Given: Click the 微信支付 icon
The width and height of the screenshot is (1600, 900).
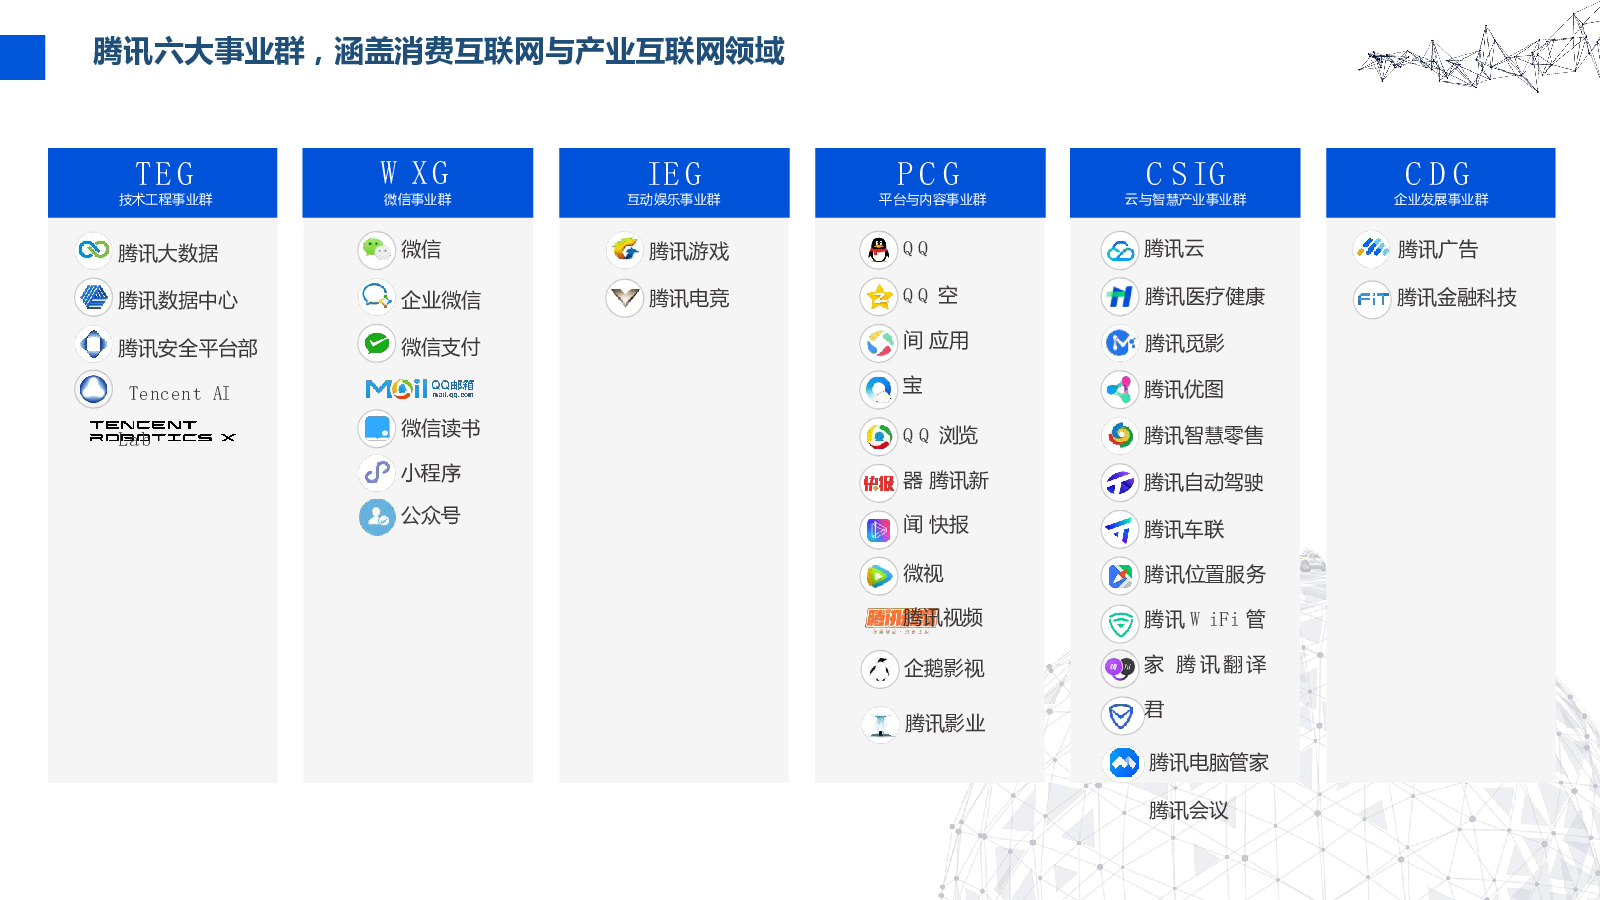Looking at the screenshot, I should [x=377, y=344].
